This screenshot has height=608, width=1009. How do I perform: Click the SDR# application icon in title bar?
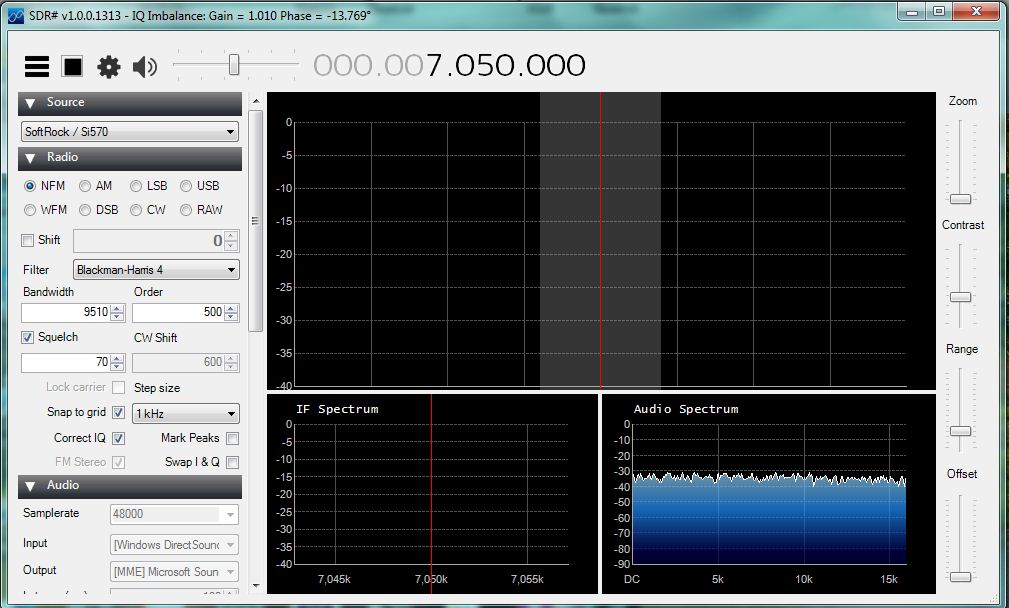tap(16, 15)
